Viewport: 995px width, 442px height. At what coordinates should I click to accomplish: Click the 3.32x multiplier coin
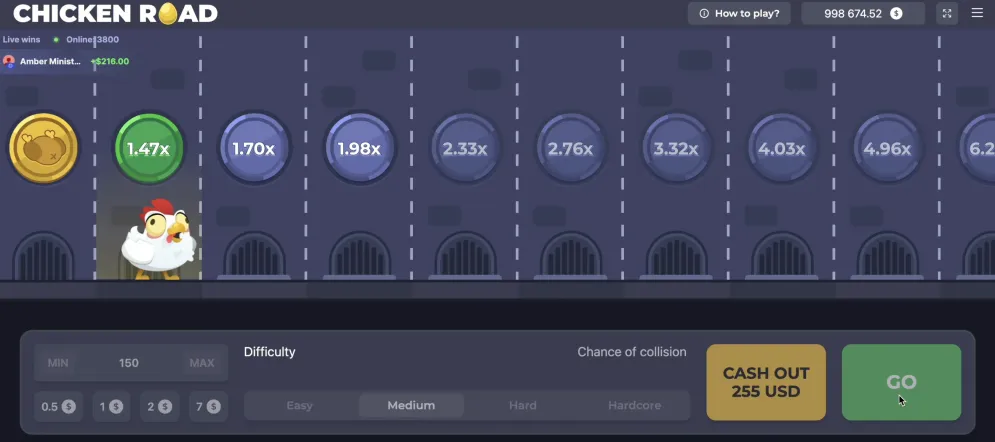tap(676, 148)
